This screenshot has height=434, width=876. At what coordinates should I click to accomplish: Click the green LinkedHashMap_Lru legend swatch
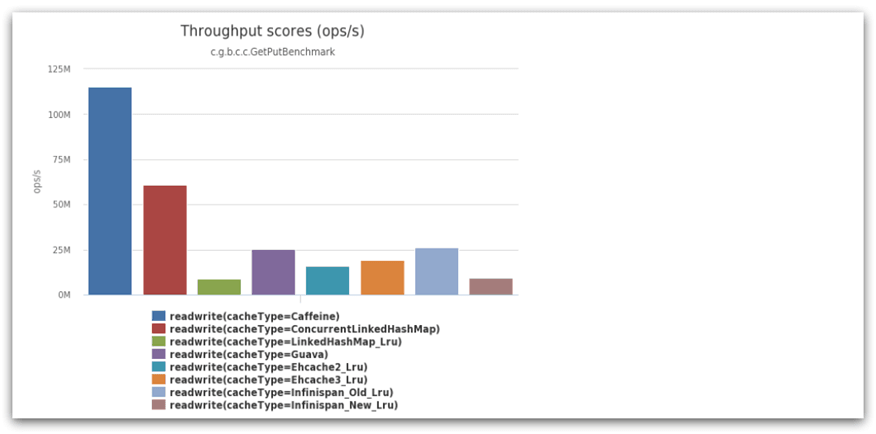pos(159,341)
